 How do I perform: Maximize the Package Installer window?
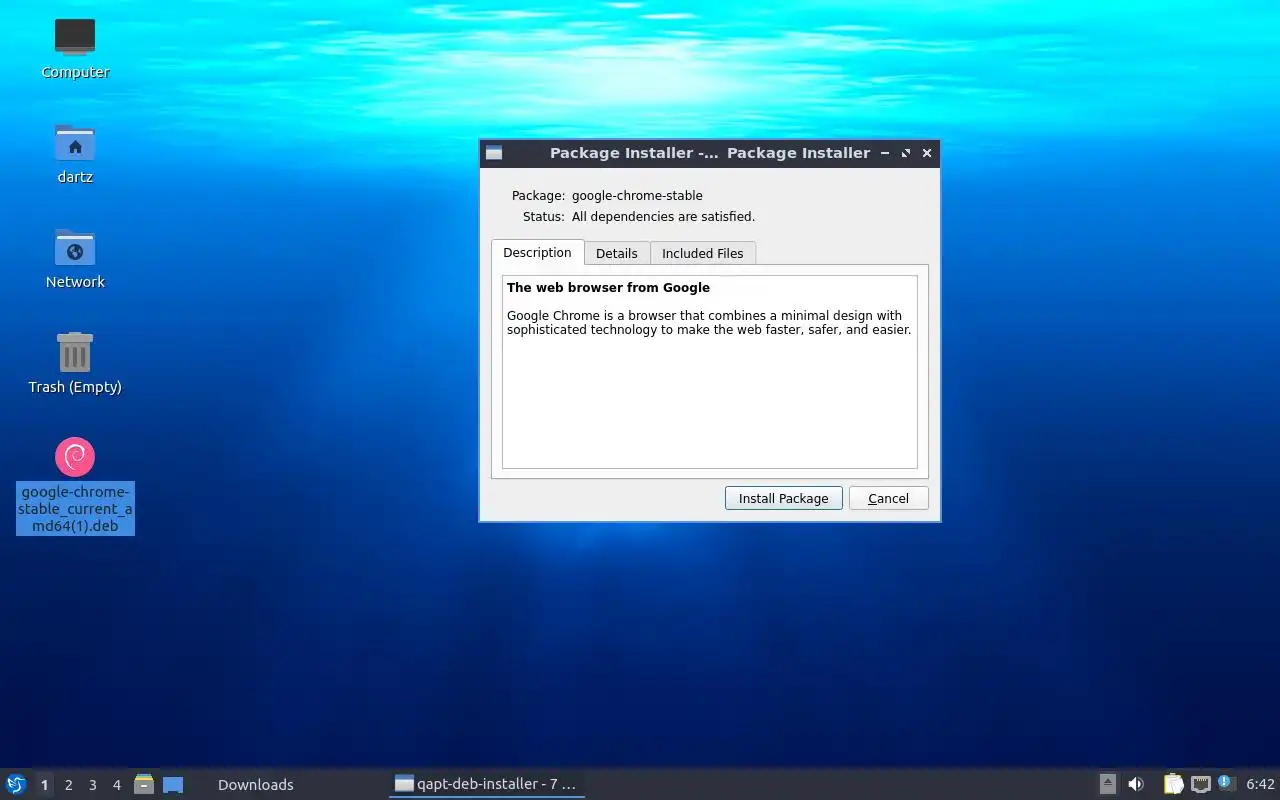906,153
